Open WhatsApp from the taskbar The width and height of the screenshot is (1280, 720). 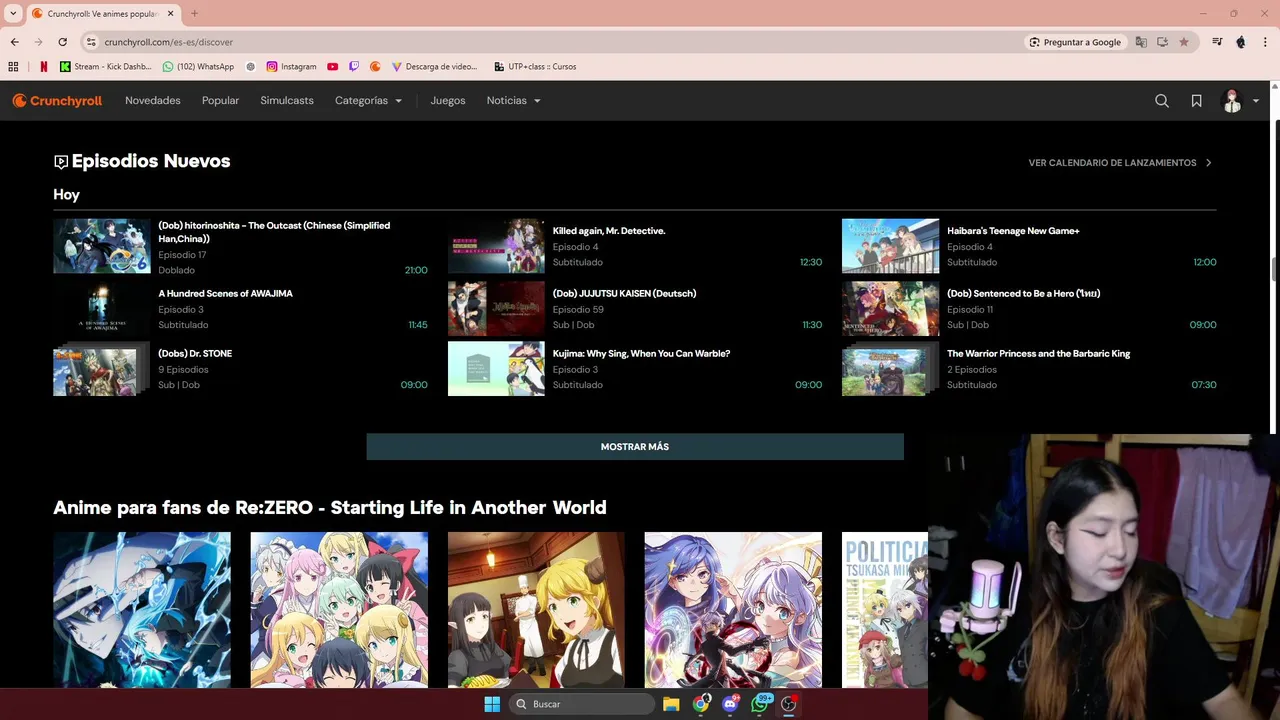(760, 704)
